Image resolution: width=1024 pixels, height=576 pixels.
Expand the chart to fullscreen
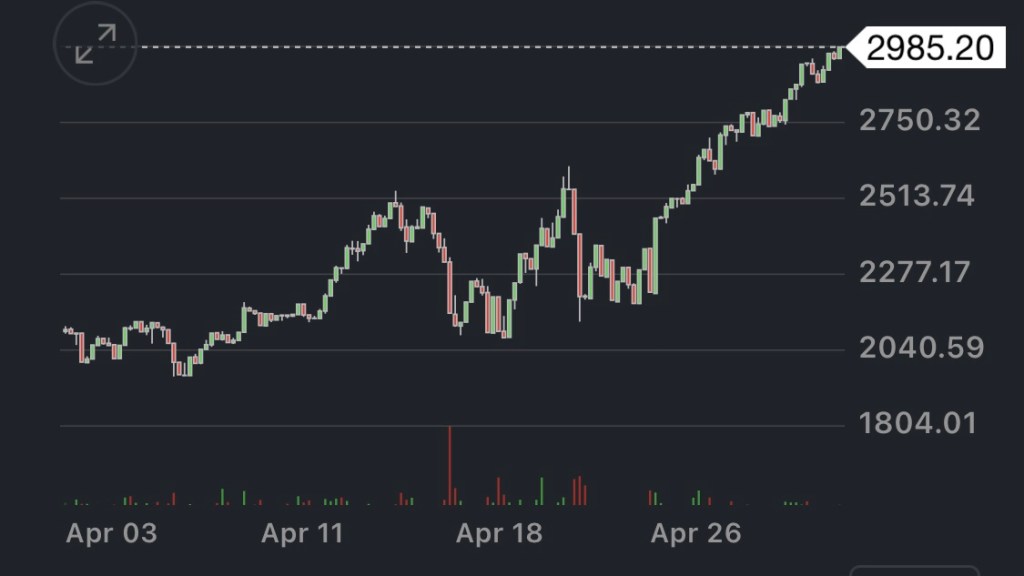[x=95, y=45]
